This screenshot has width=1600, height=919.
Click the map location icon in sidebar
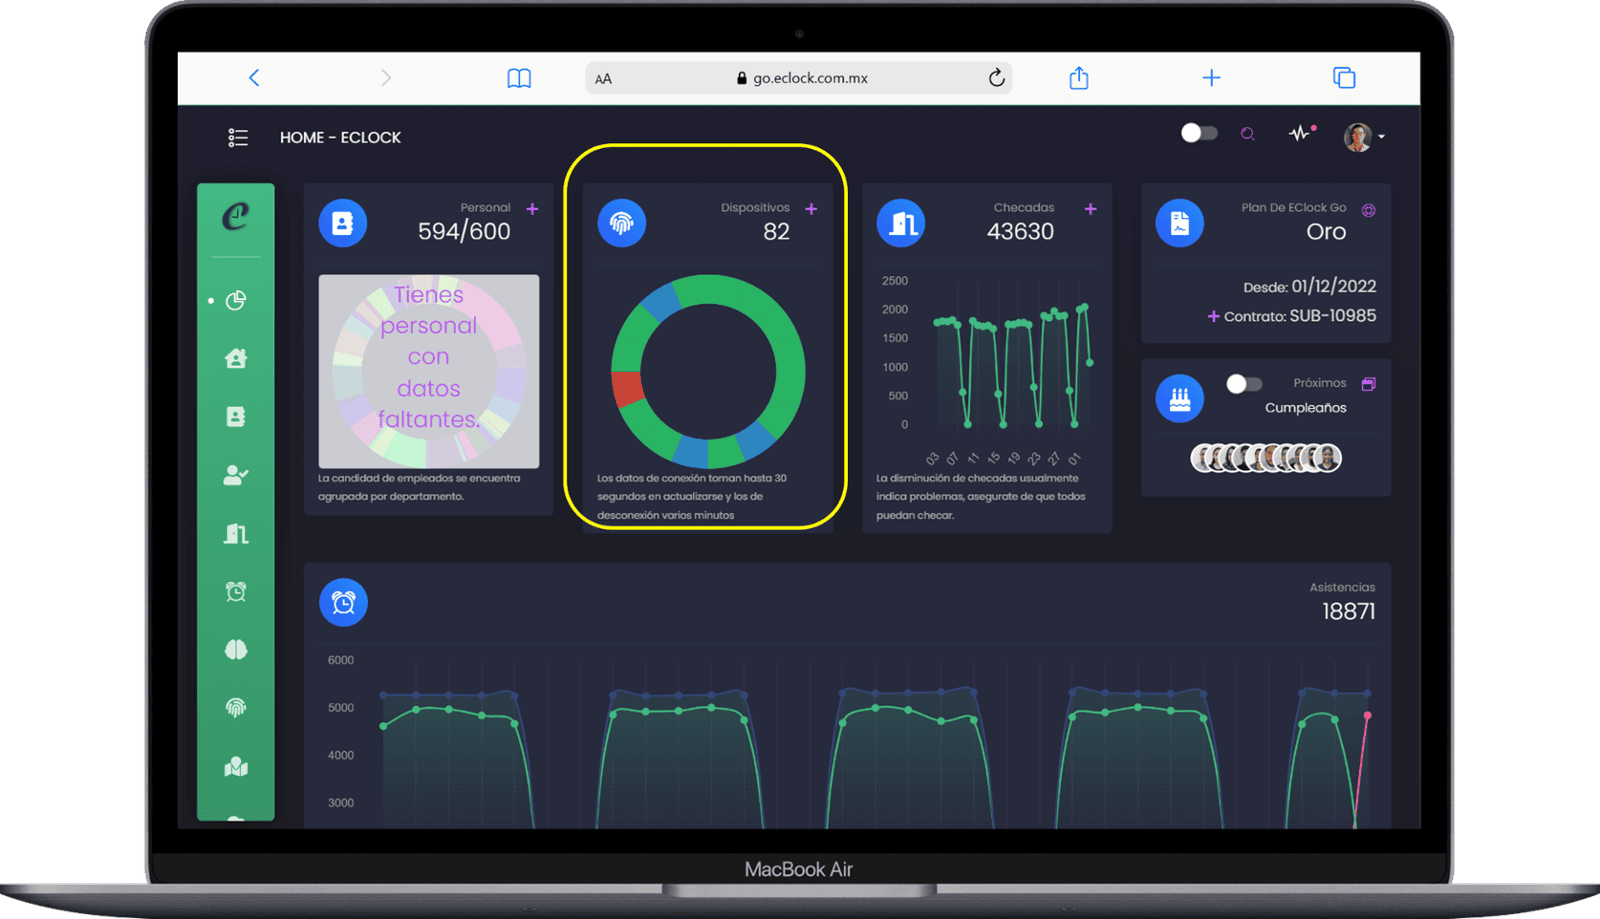(236, 767)
